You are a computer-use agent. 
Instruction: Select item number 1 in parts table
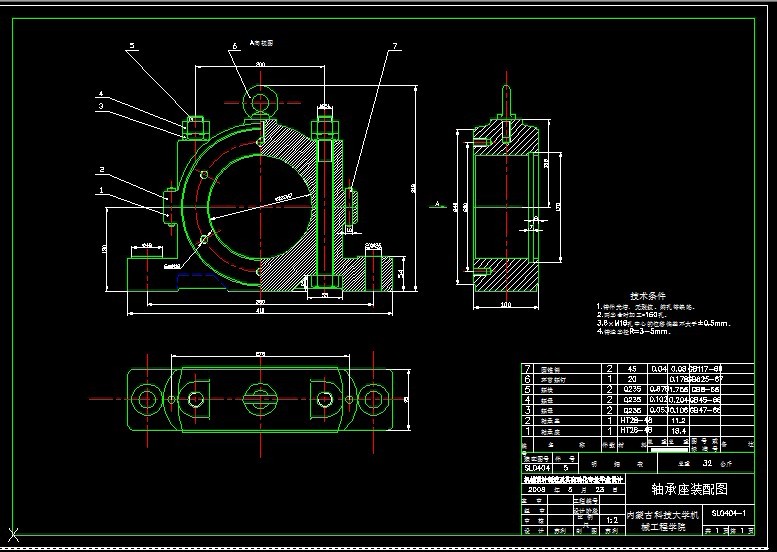(x=527, y=431)
